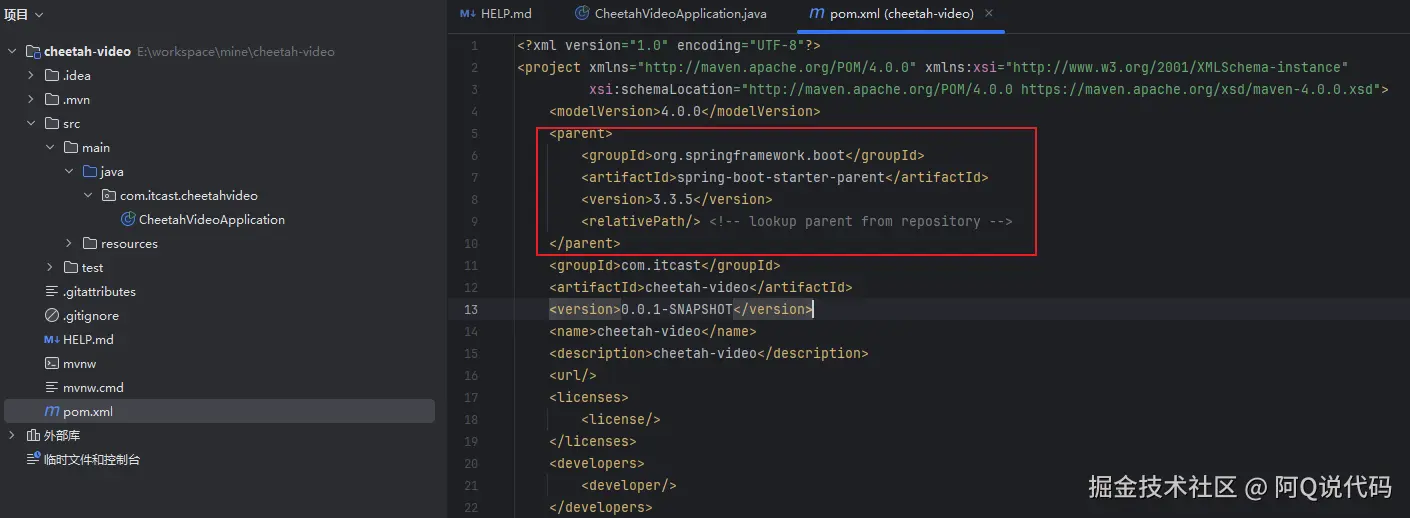Click the xml version="1.0" declaration line
1410x518 pixels.
pos(669,46)
